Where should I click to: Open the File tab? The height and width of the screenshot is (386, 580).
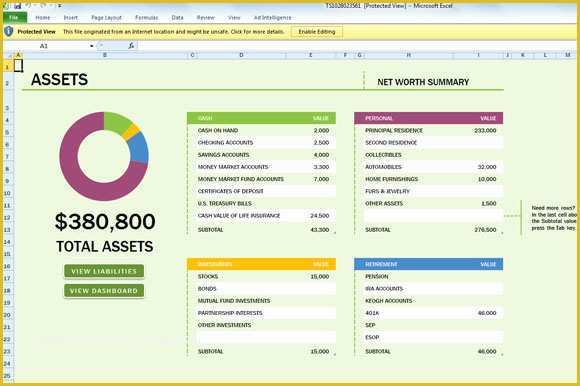click(x=15, y=17)
